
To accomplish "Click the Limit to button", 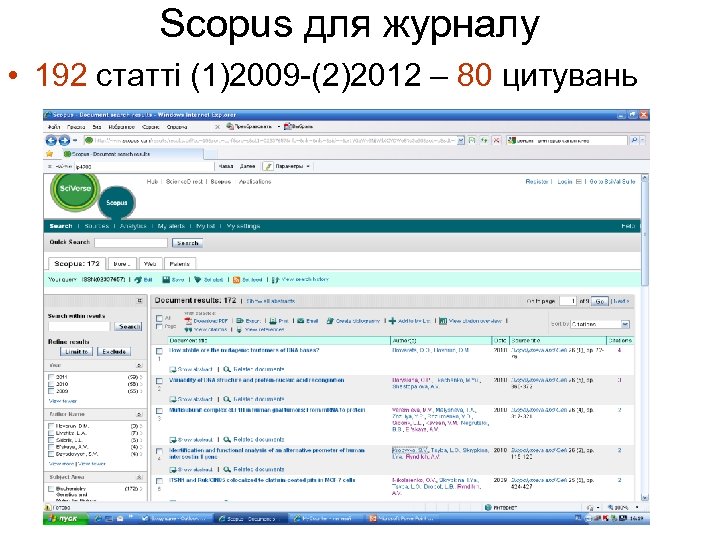I will [76, 352].
